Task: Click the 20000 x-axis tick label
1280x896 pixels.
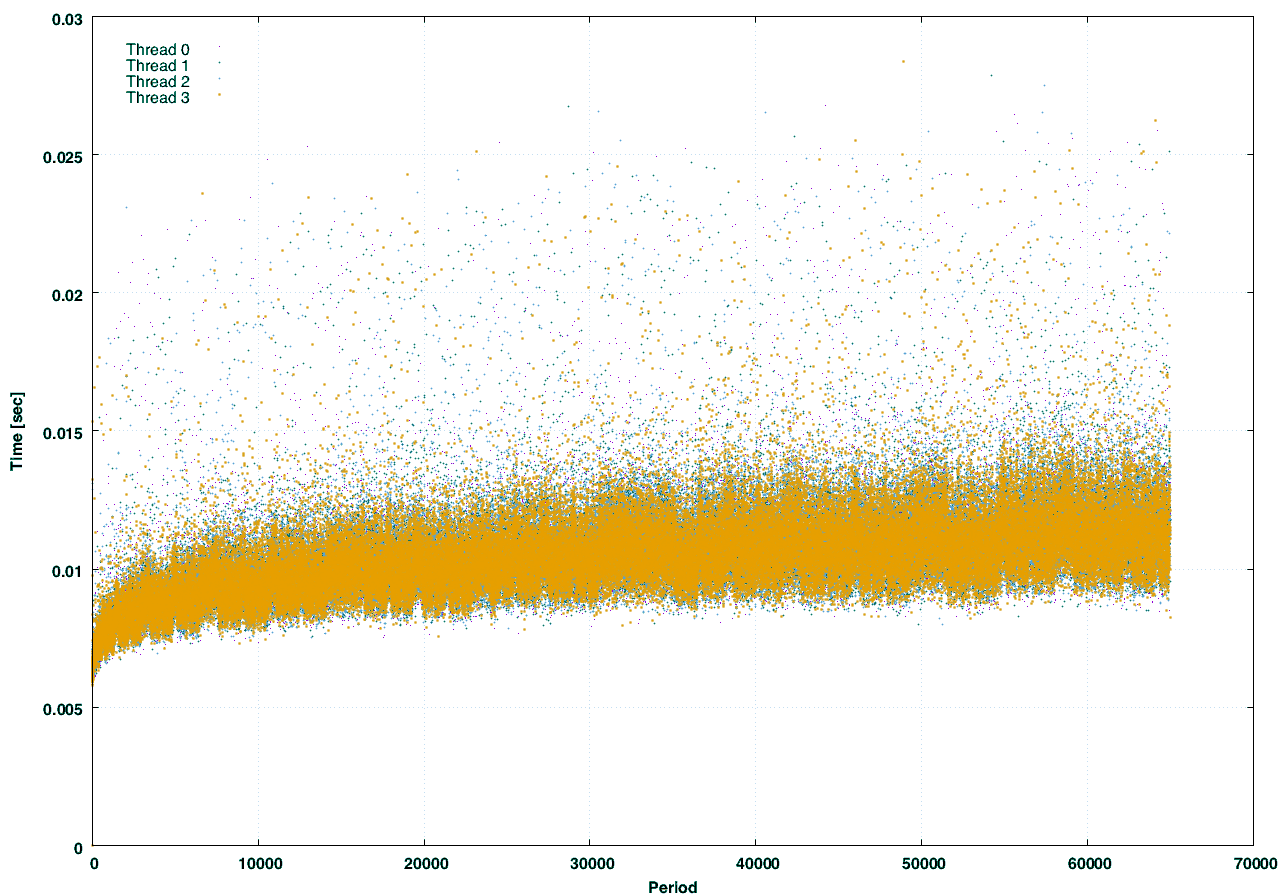Action: click(x=424, y=863)
